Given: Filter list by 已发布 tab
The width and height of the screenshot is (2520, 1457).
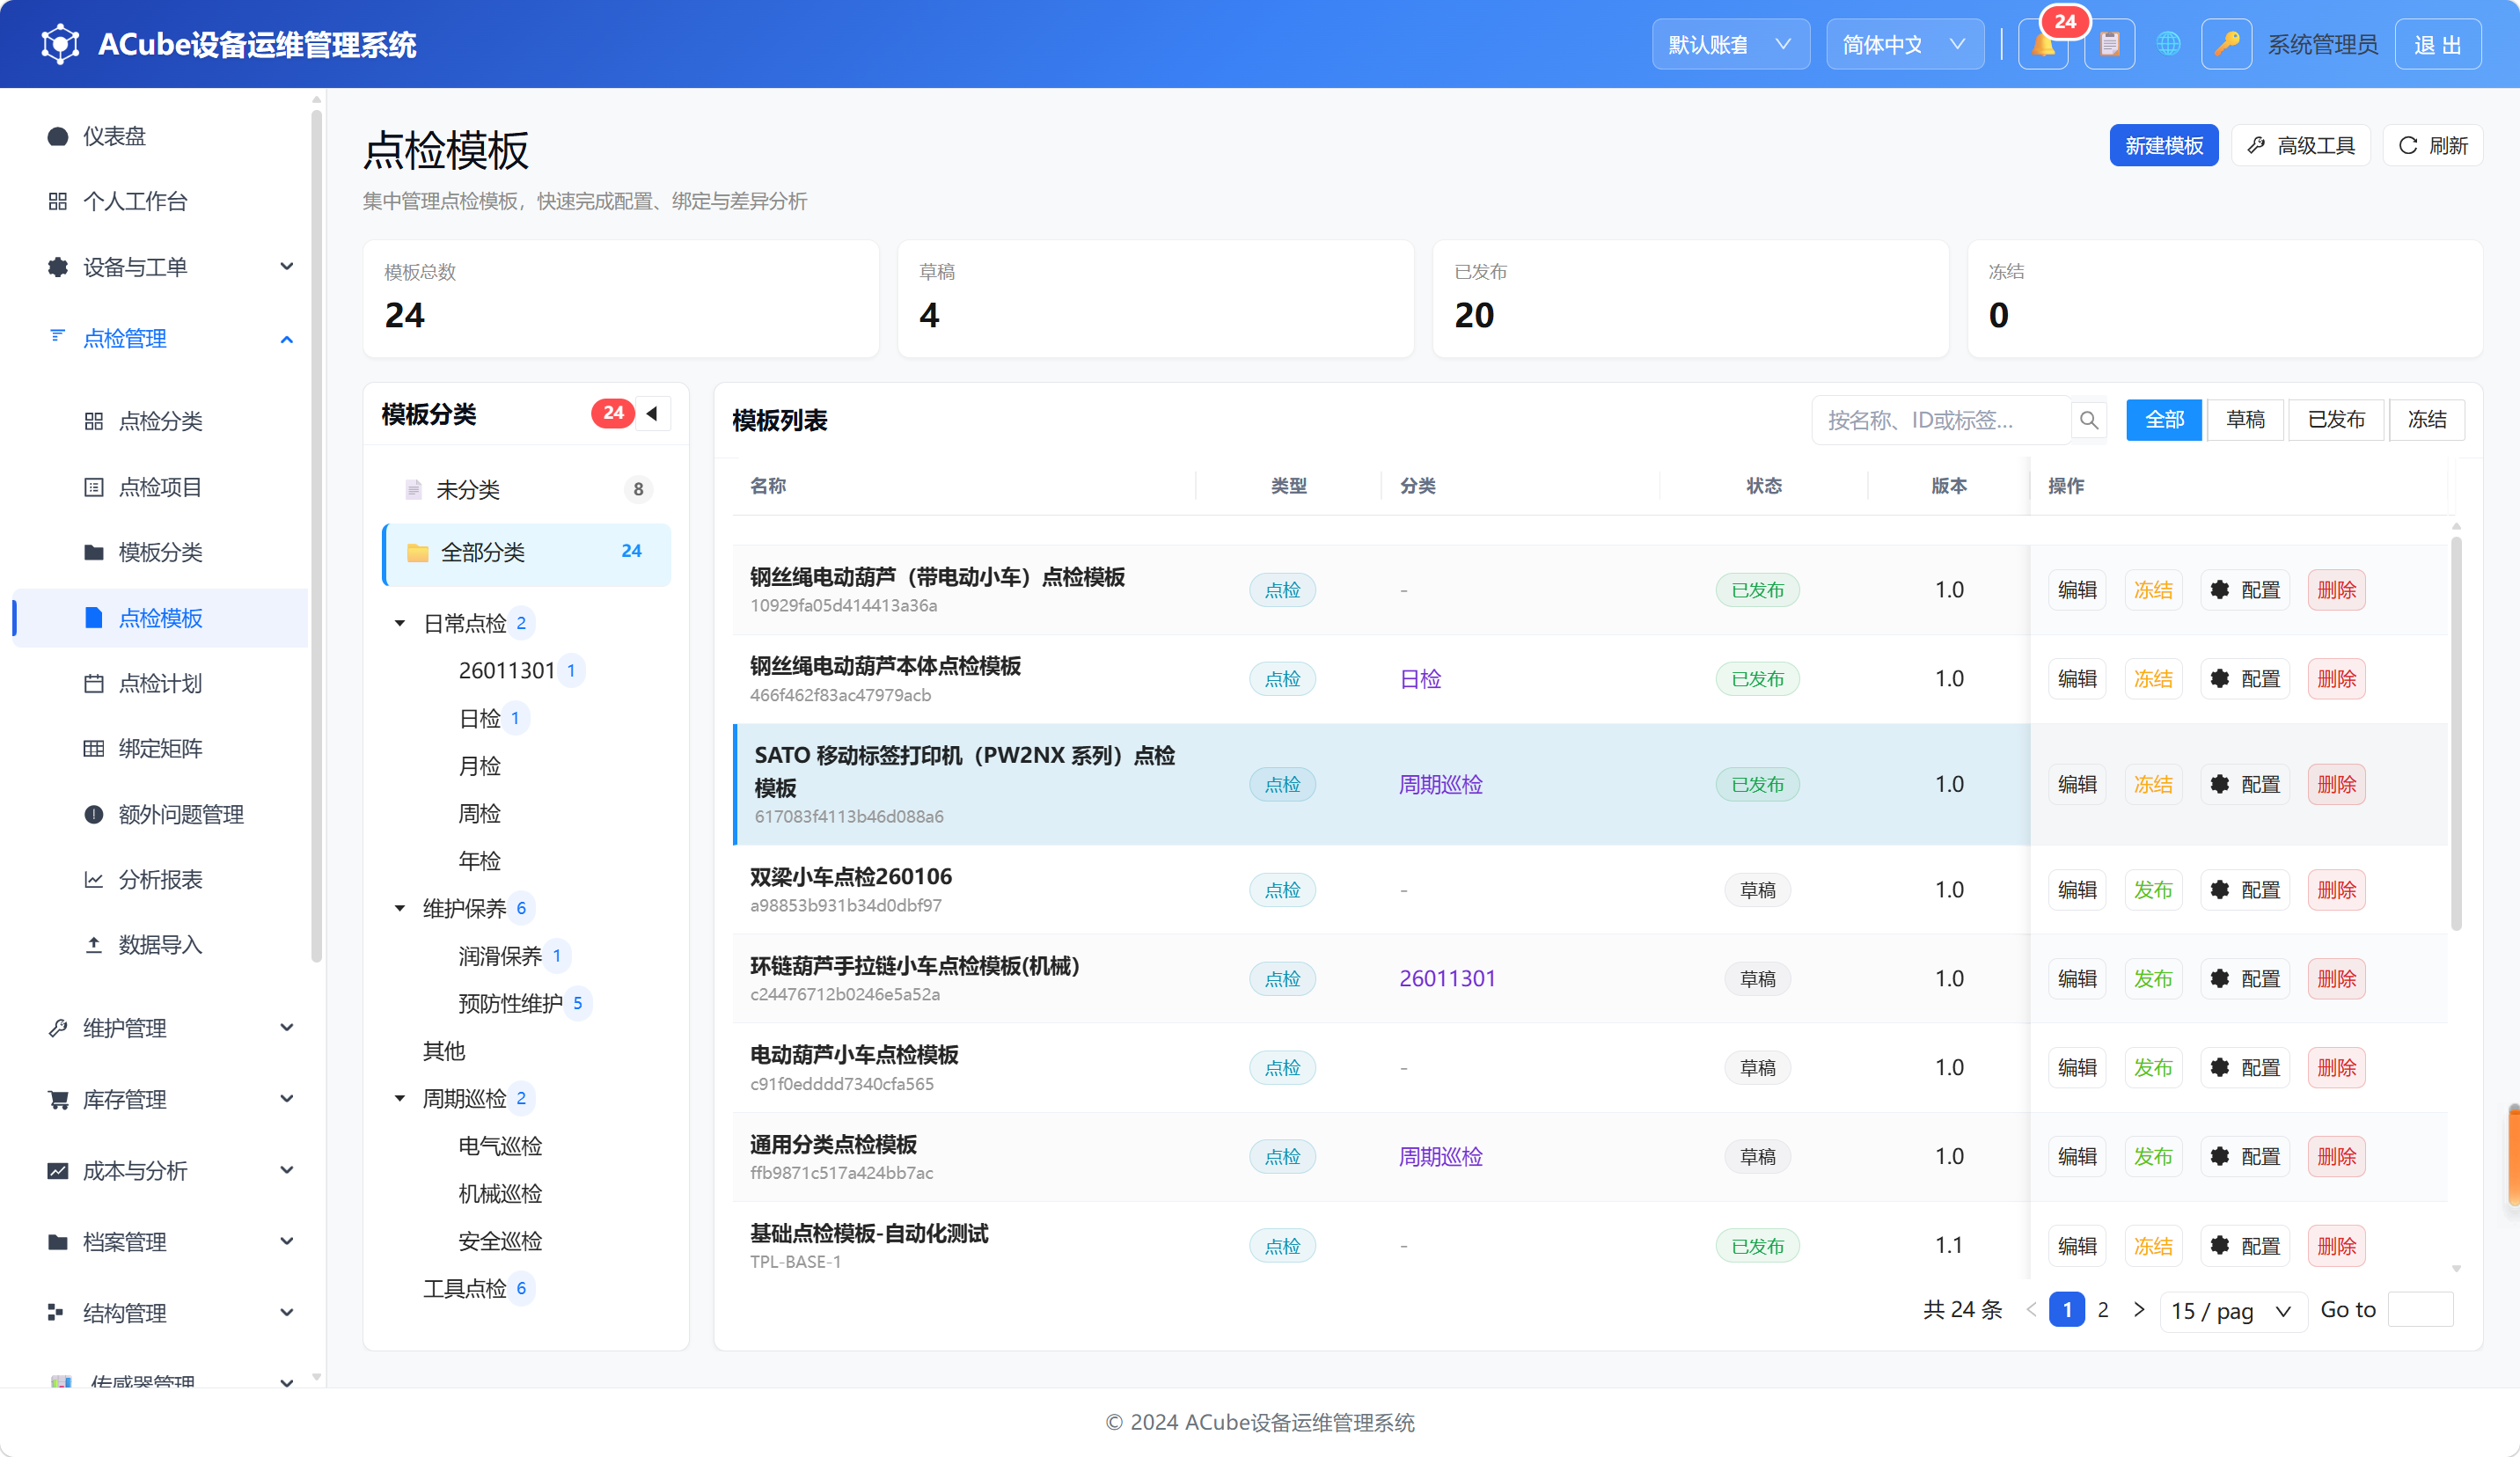Looking at the screenshot, I should 2336,420.
